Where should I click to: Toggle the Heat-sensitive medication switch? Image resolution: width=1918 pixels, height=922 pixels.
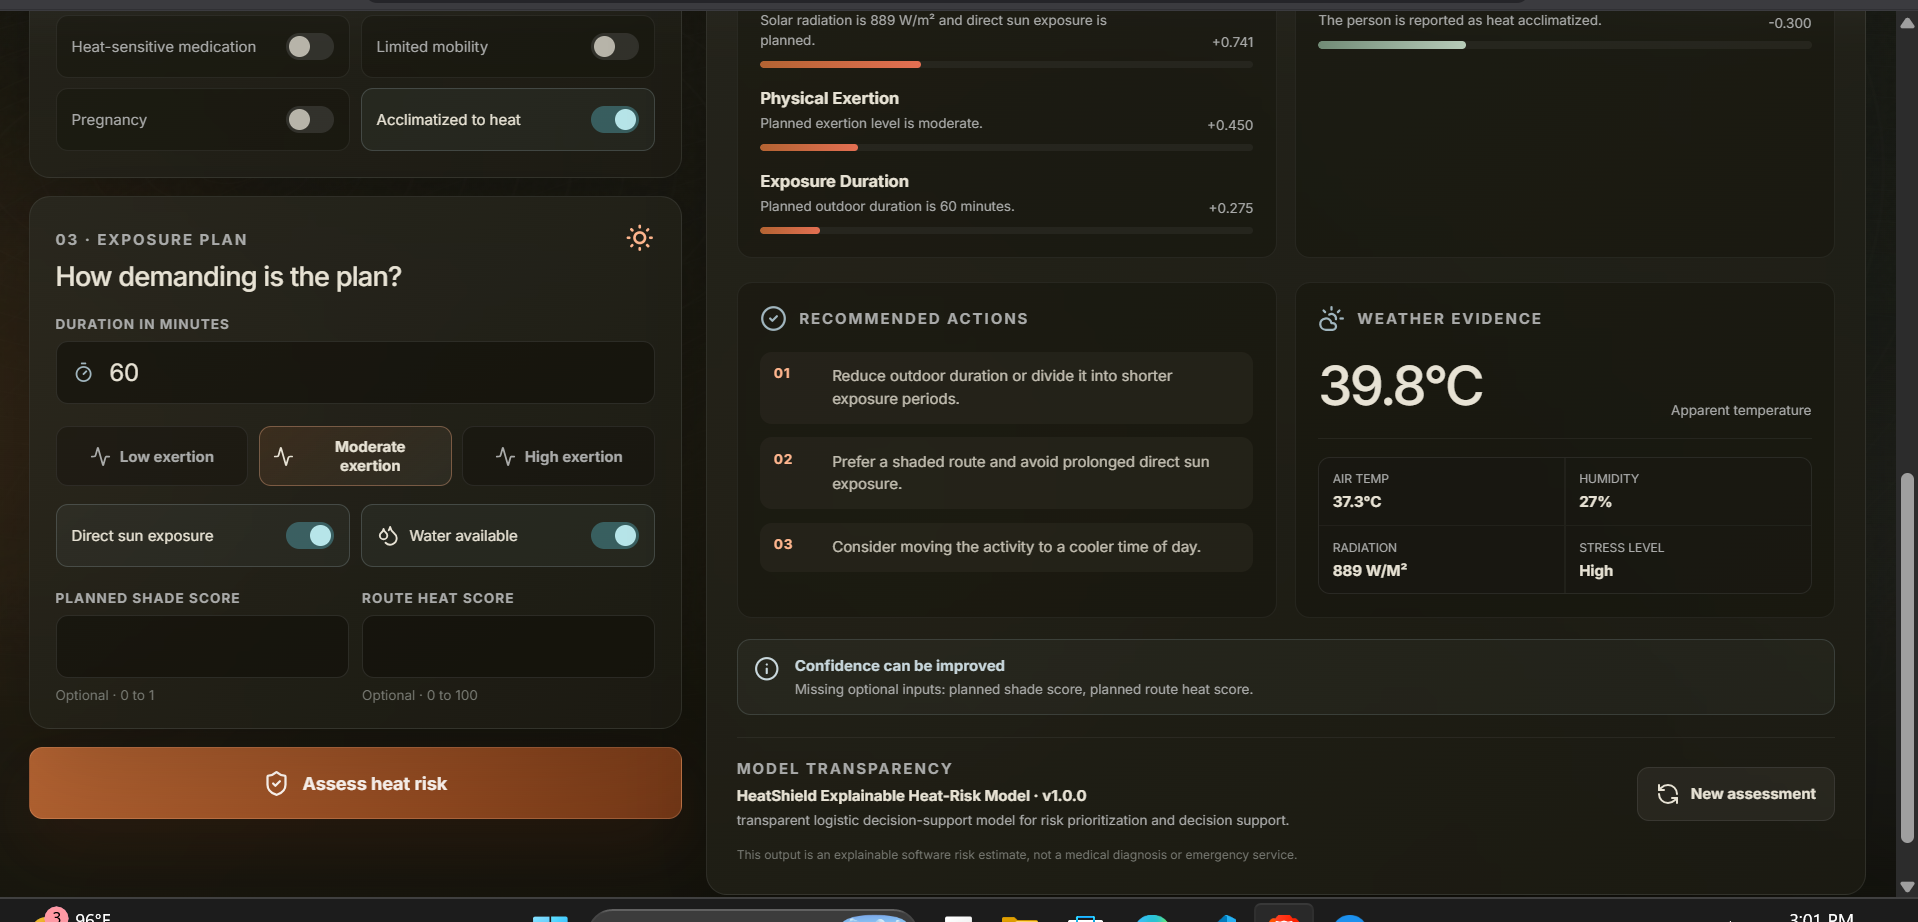pyautogui.click(x=310, y=46)
